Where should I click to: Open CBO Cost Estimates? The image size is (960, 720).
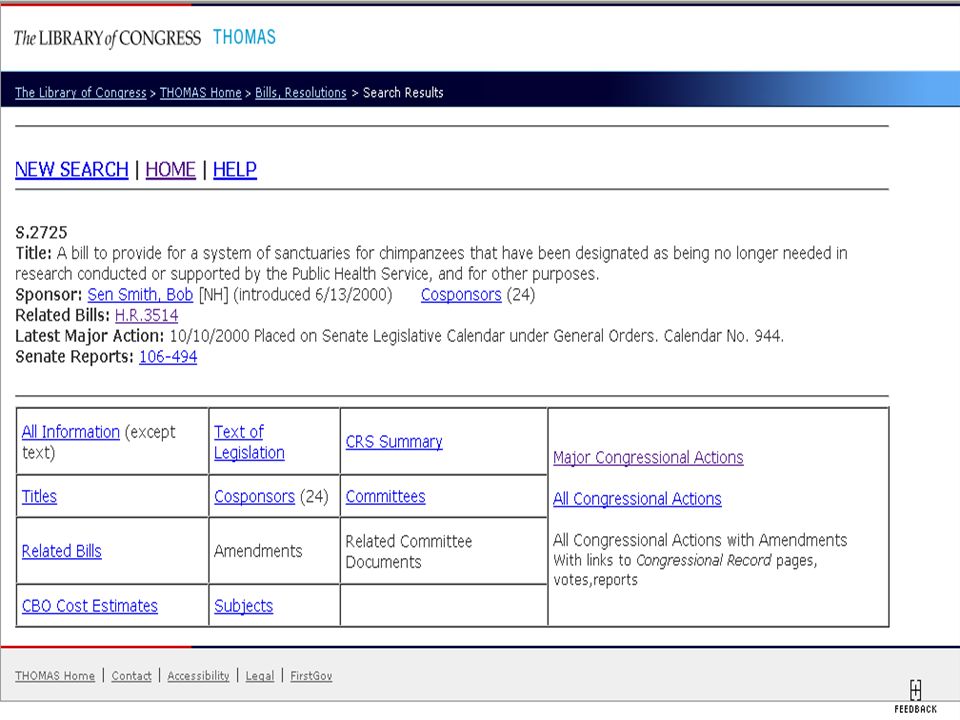tap(89, 606)
